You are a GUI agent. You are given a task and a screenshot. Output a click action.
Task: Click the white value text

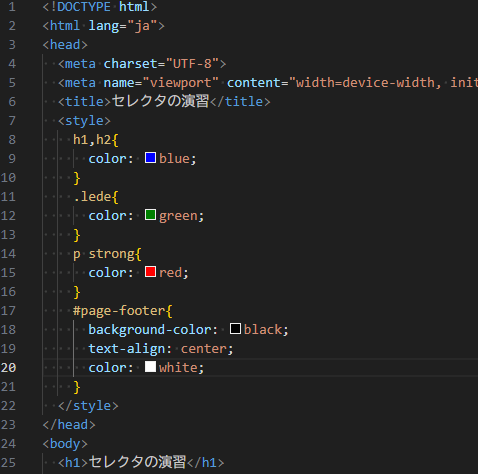tap(178, 368)
